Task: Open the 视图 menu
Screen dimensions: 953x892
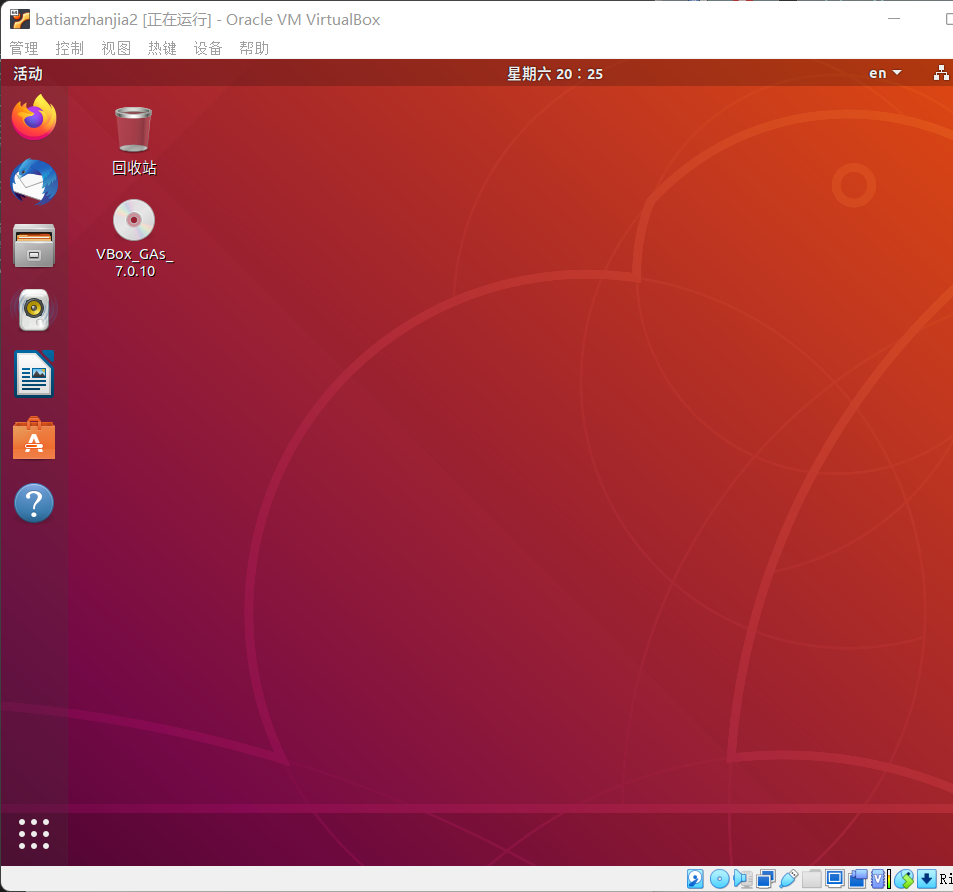Action: coord(116,48)
